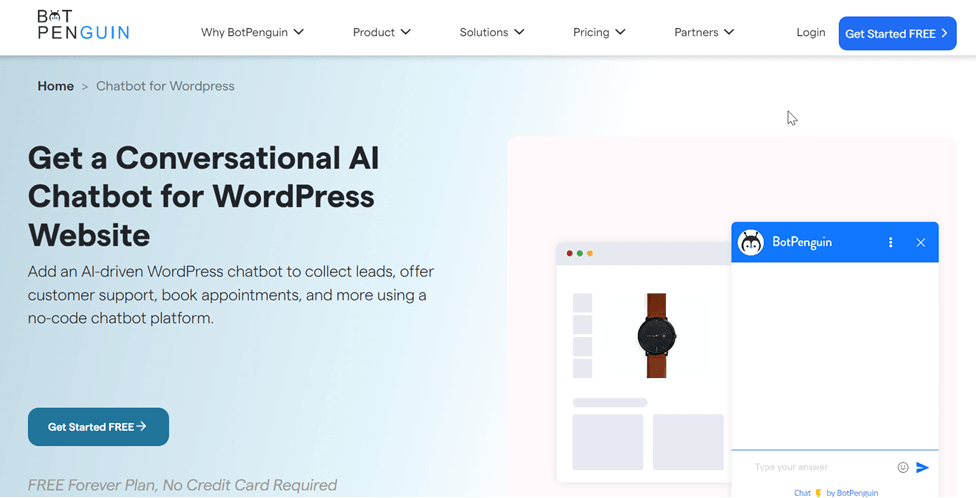Click the BotPenguin logo

83,25
